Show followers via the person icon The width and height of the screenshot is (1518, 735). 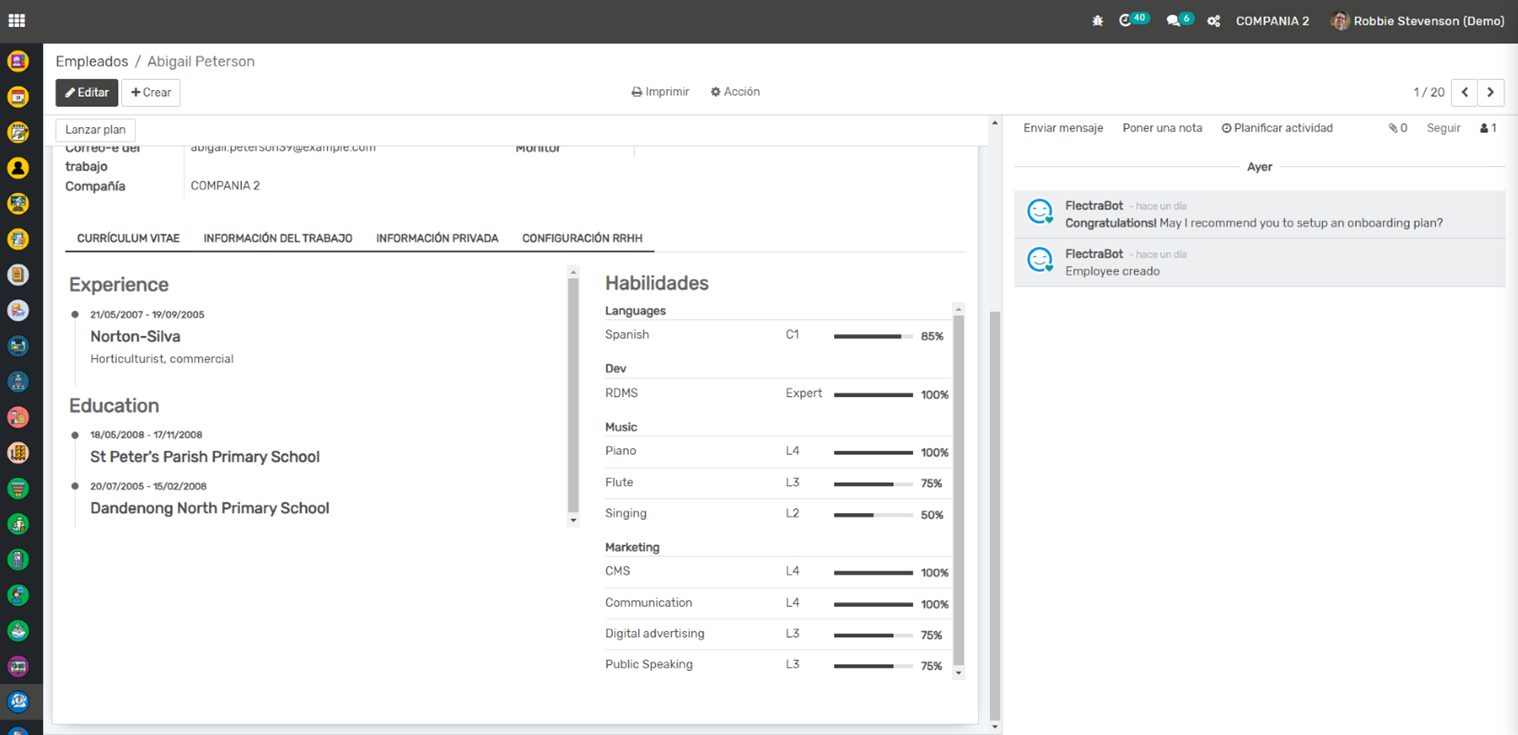click(1487, 128)
